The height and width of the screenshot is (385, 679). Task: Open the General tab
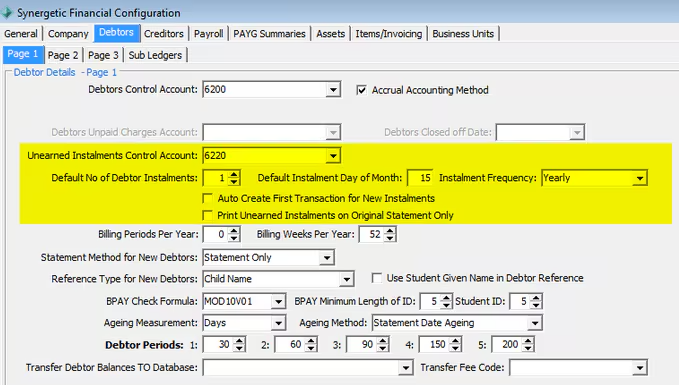[21, 34]
